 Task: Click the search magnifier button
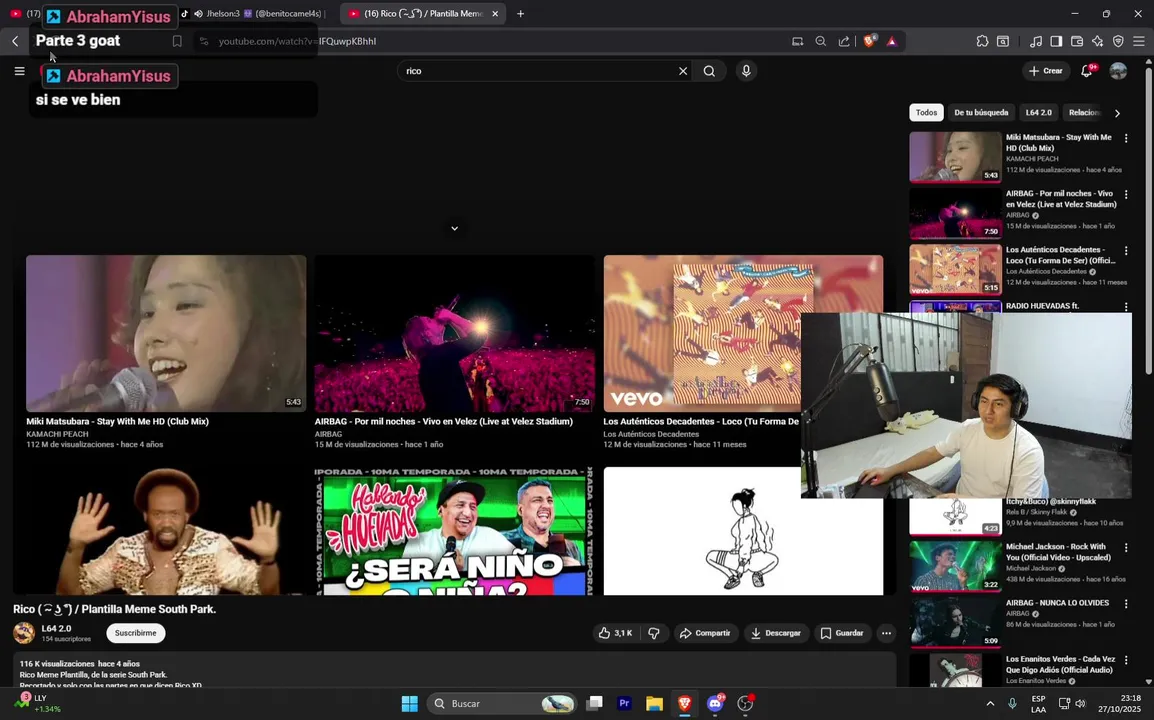(x=709, y=71)
